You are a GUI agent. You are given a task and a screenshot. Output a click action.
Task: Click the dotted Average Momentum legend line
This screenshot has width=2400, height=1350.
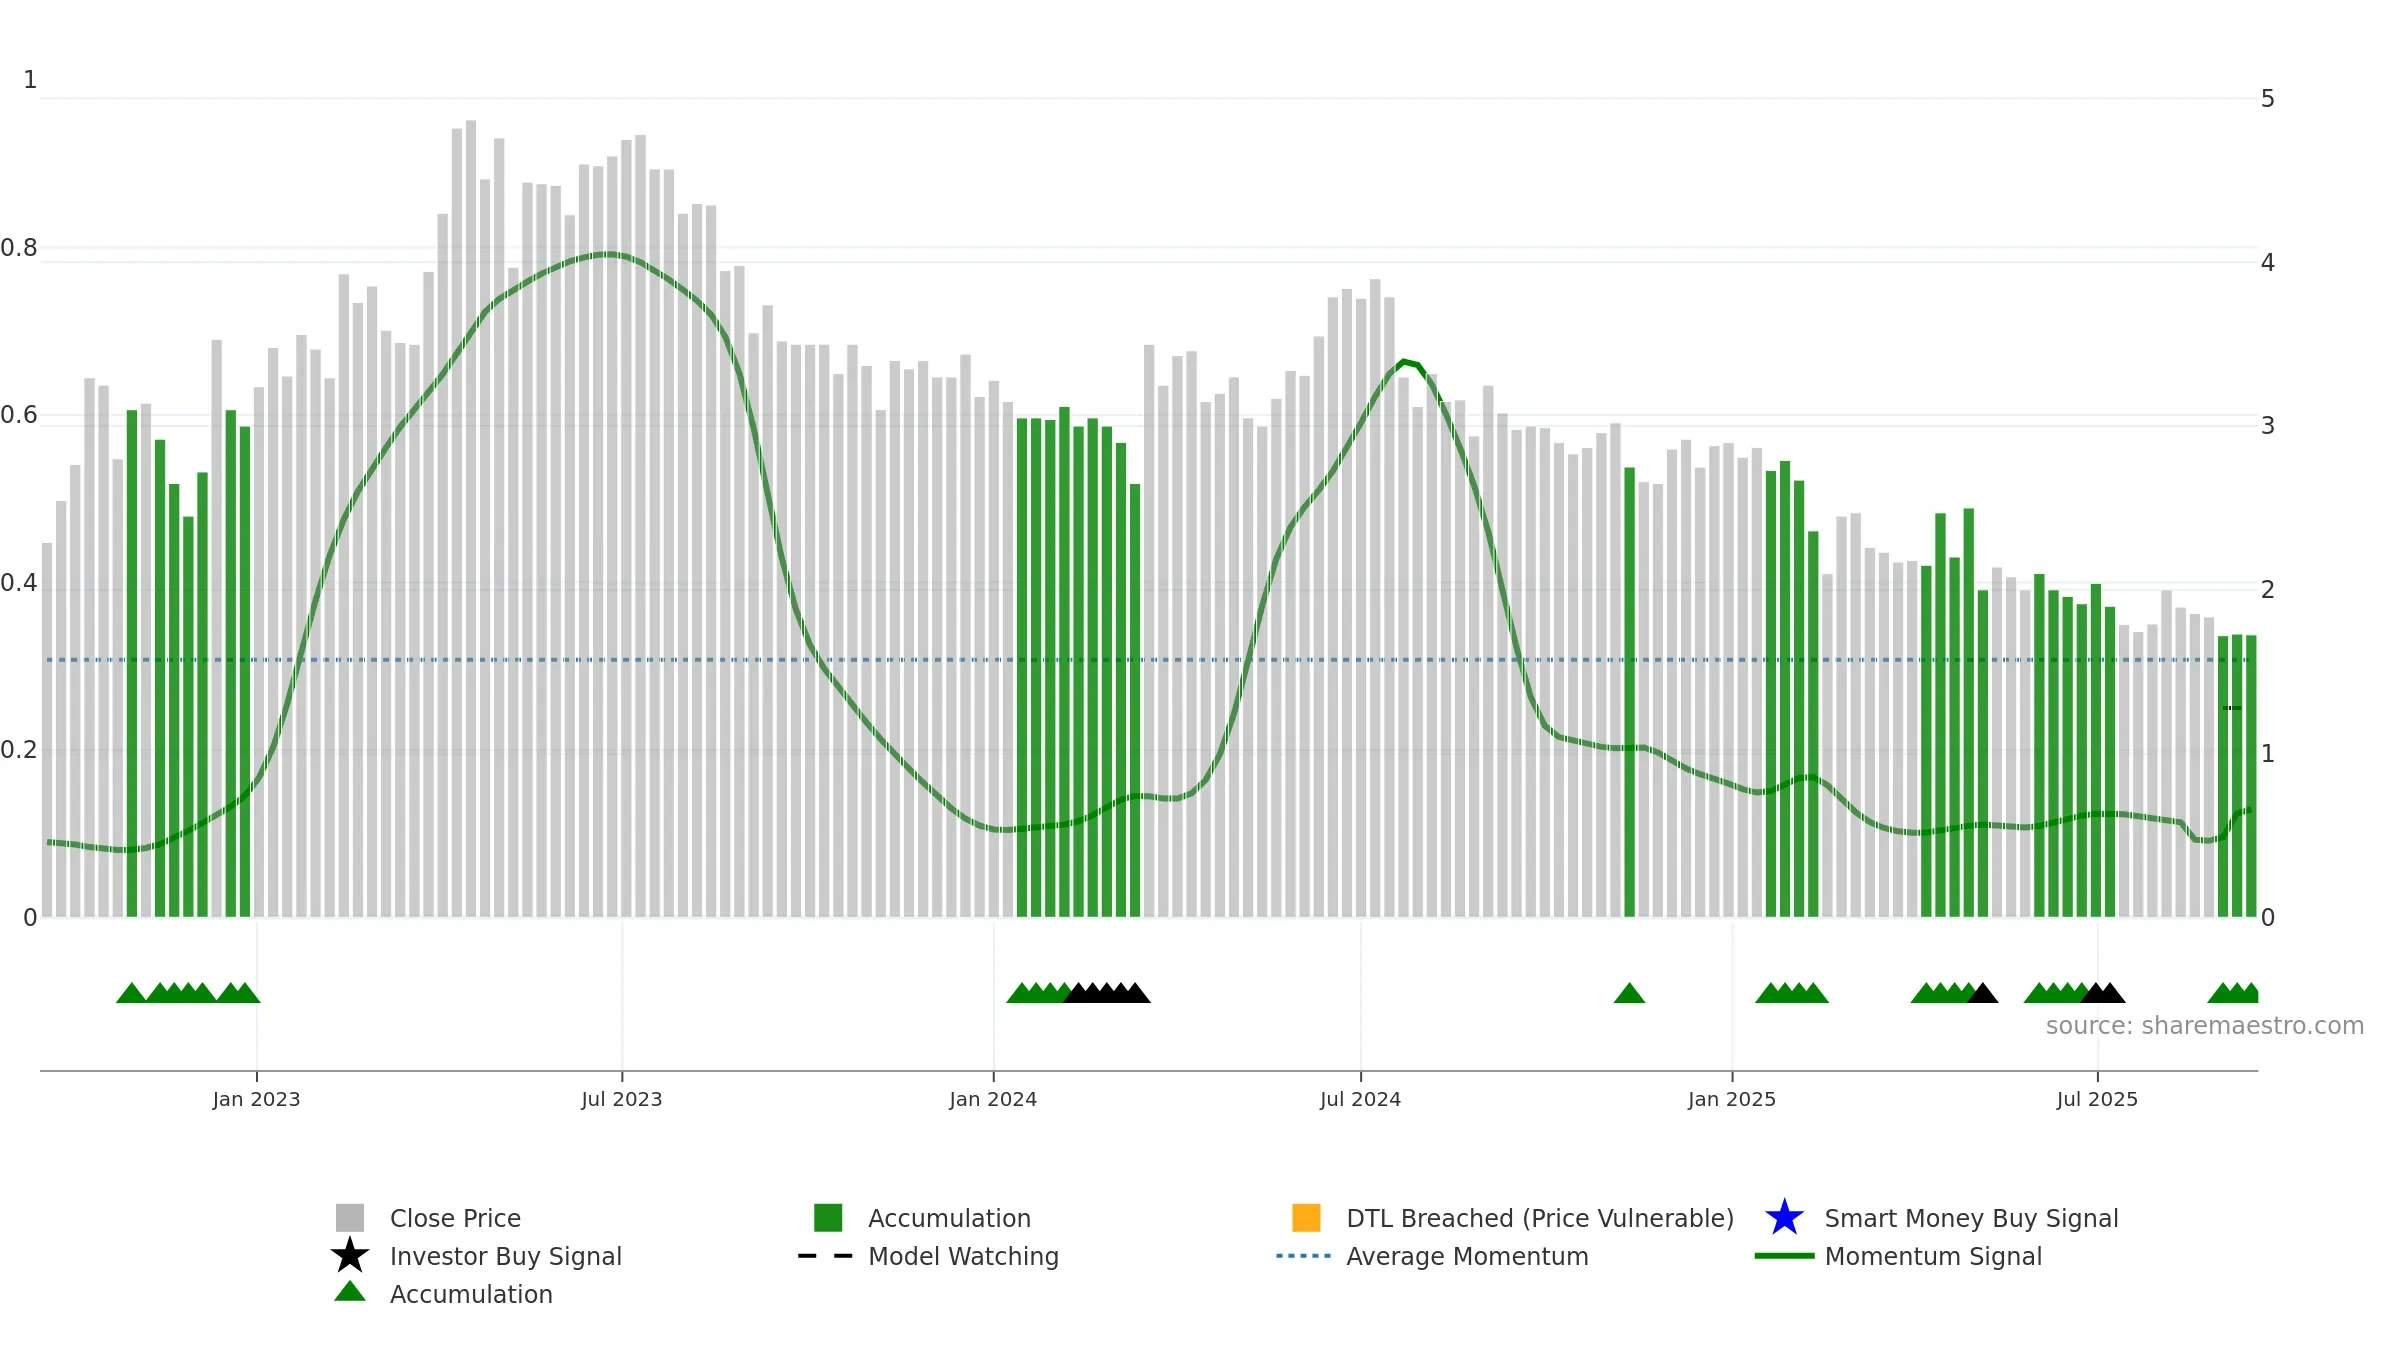click(x=1304, y=1256)
